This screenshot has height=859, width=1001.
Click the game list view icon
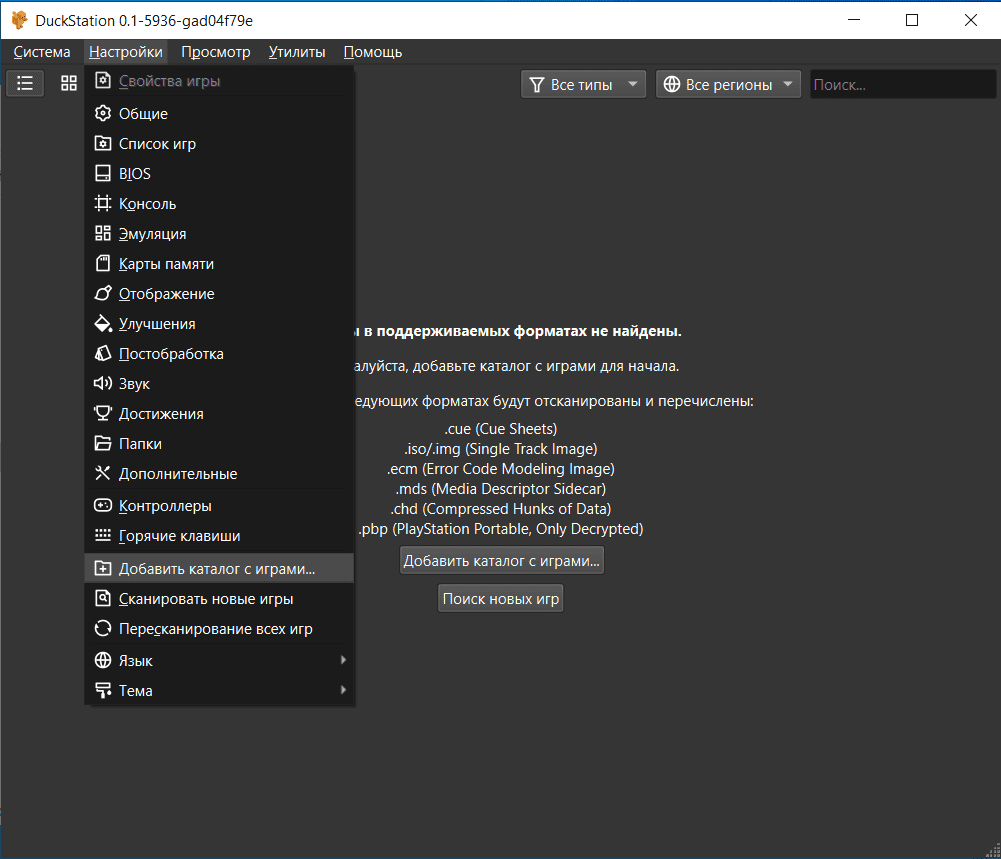tap(25, 83)
